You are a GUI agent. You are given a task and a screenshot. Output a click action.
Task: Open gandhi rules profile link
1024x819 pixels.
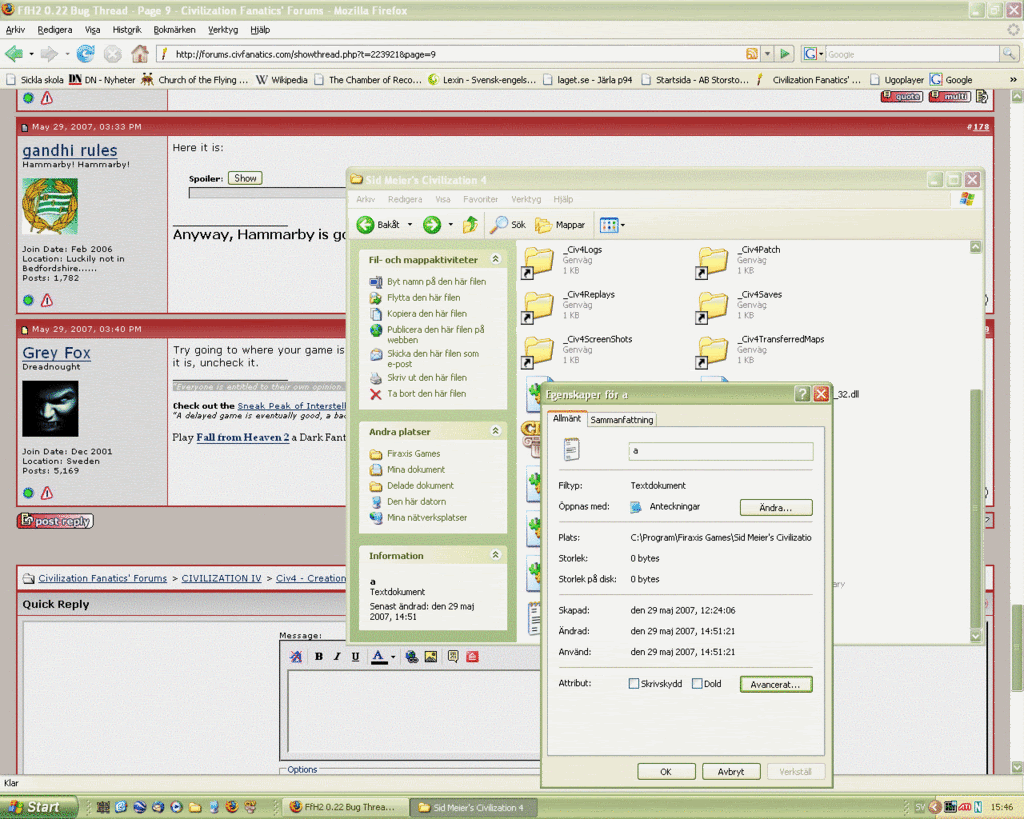point(70,150)
